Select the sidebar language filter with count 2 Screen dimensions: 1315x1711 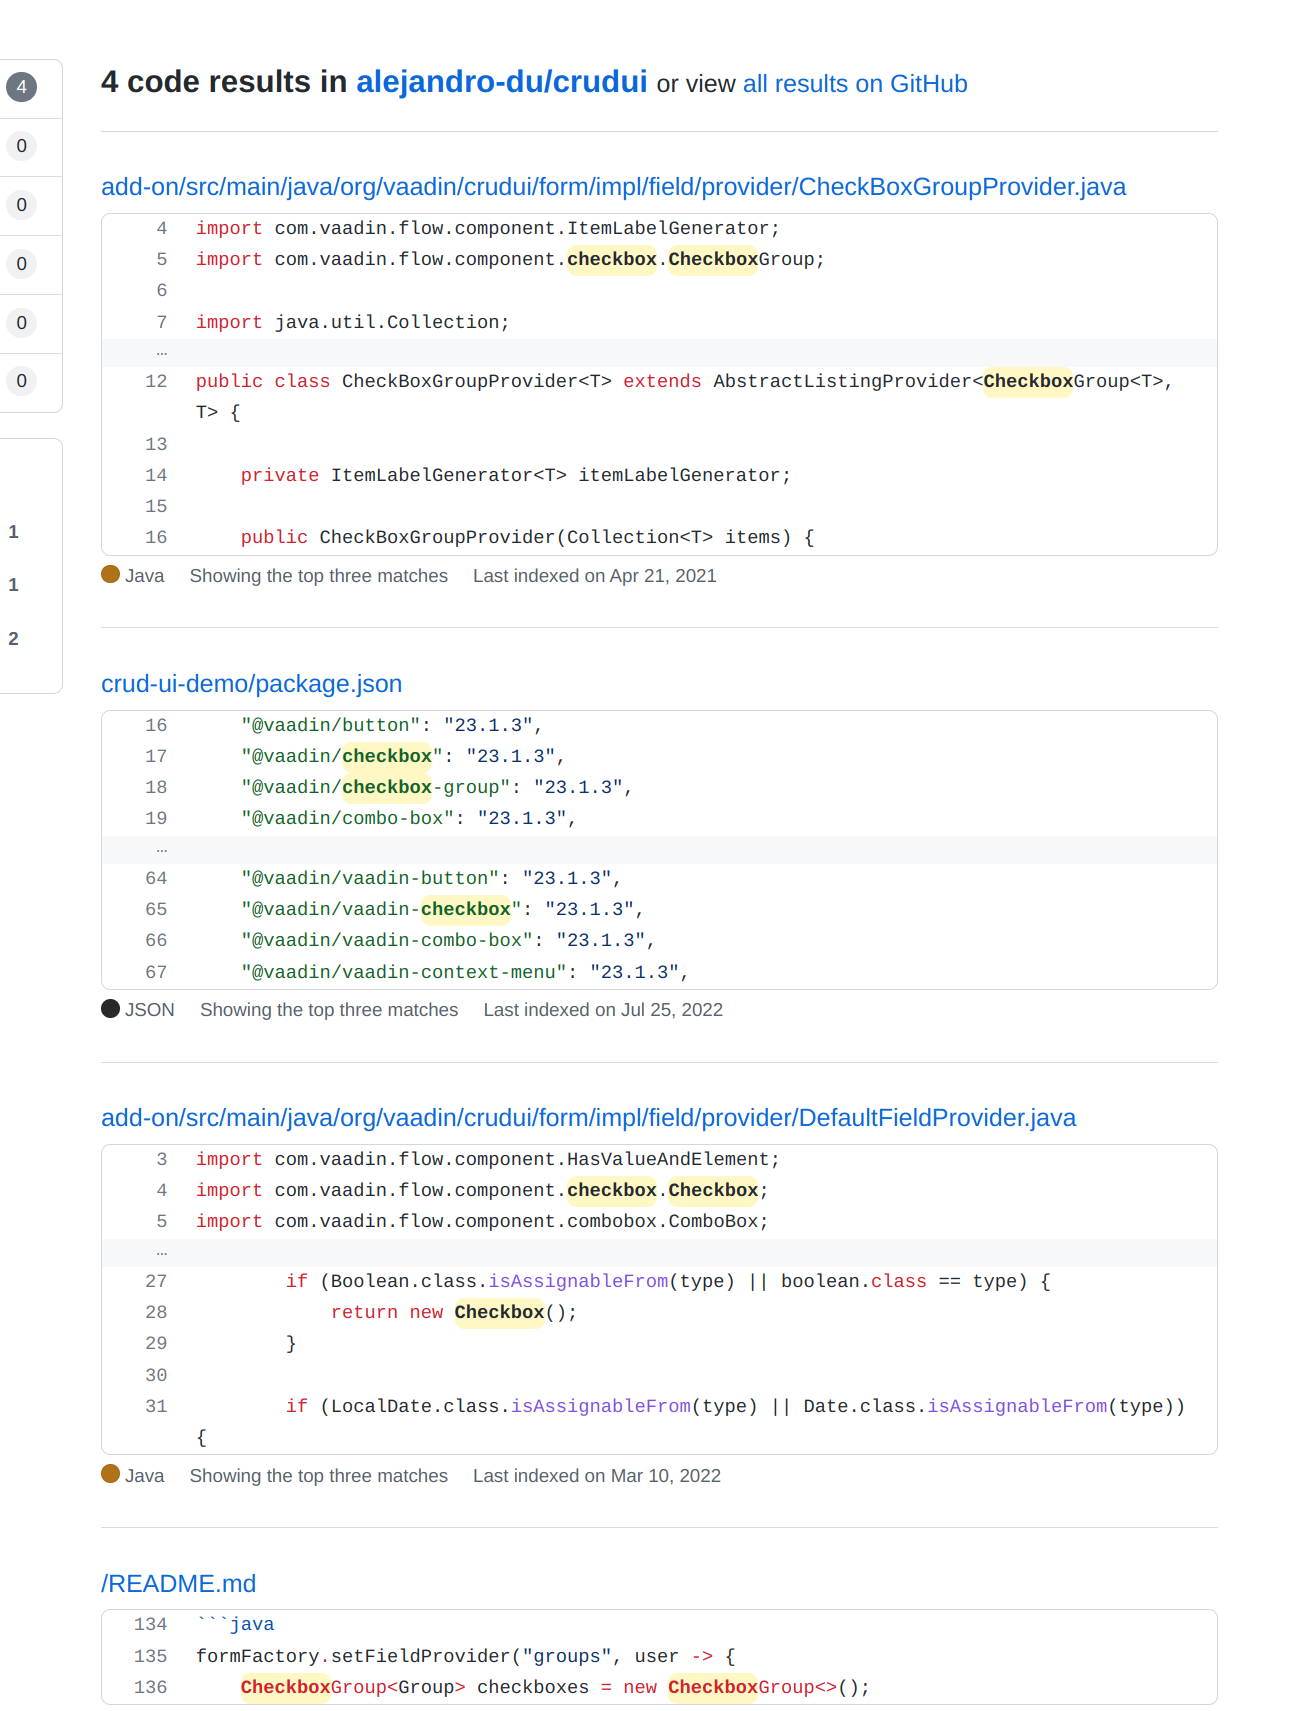(x=14, y=638)
